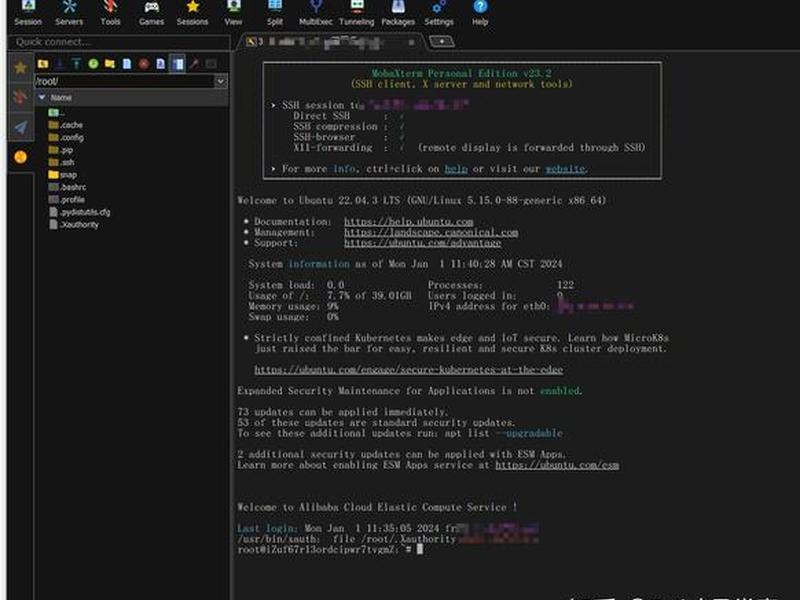Click the document icon beside red delete icon
Viewport: 800px width, 600px height.
click(160, 64)
